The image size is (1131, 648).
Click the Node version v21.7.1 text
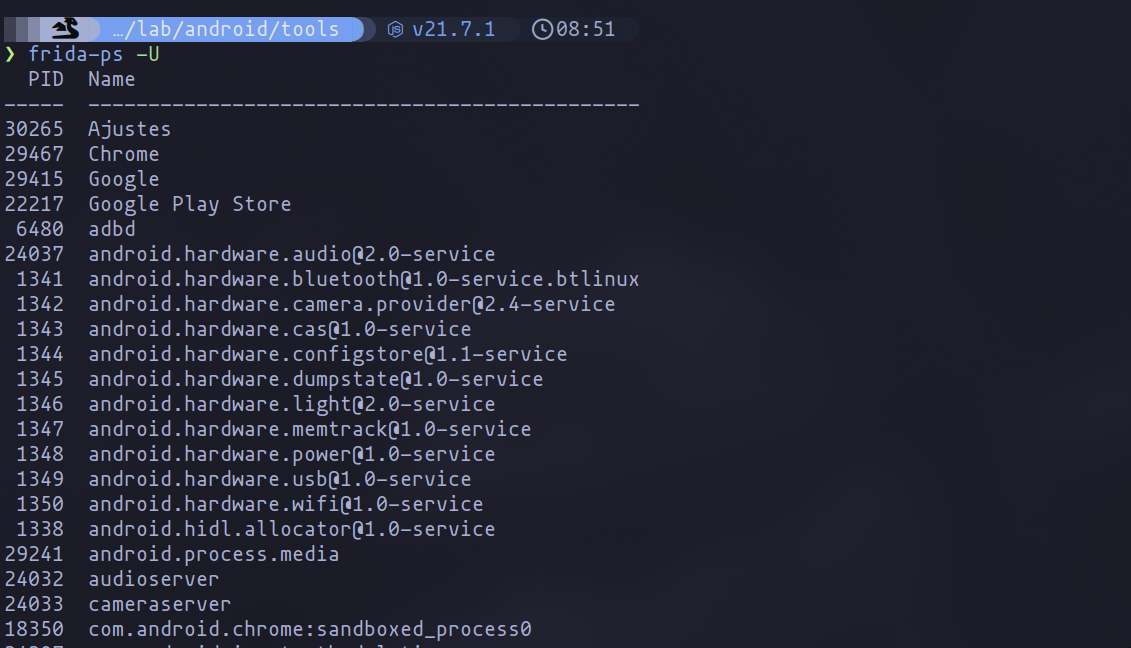(454, 29)
